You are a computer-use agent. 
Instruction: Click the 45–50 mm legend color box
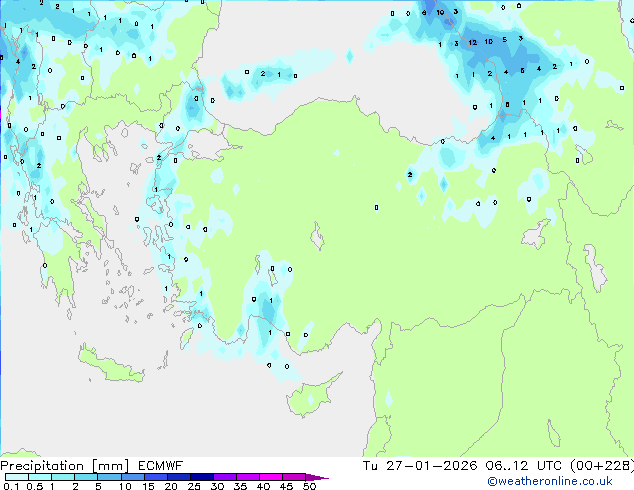(x=294, y=477)
